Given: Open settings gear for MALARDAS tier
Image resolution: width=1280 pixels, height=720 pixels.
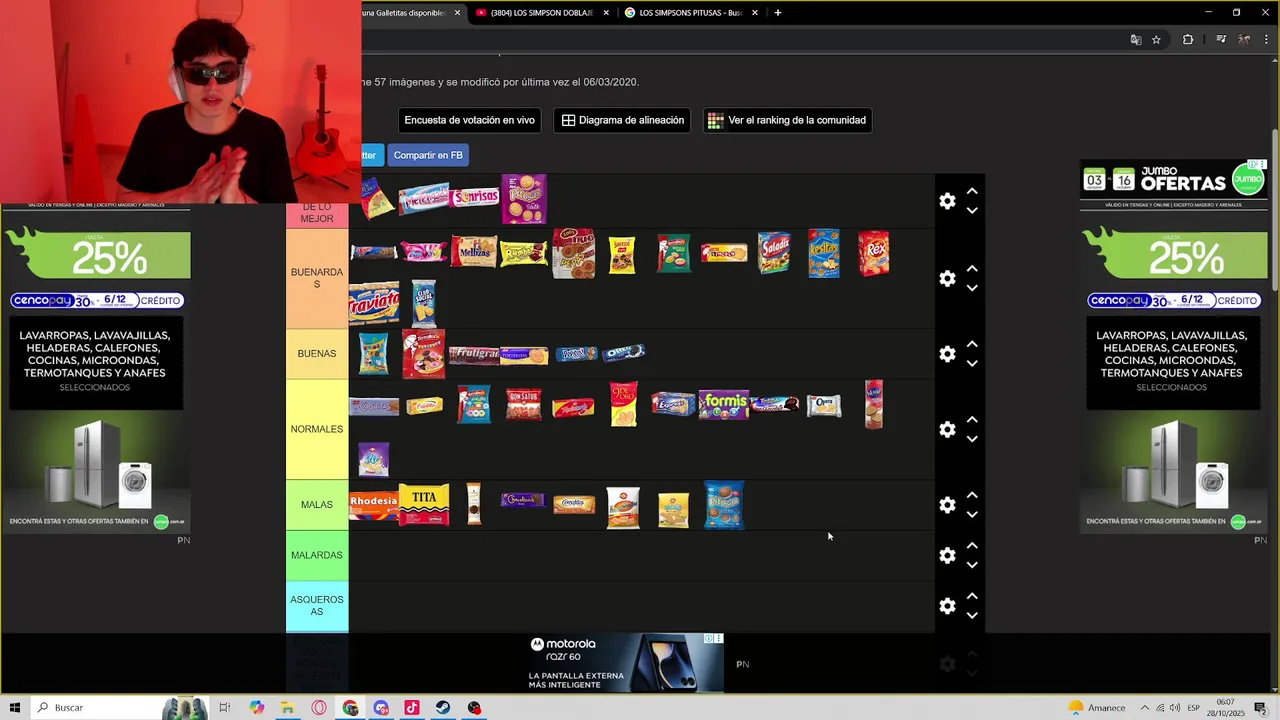Looking at the screenshot, I should click(947, 555).
